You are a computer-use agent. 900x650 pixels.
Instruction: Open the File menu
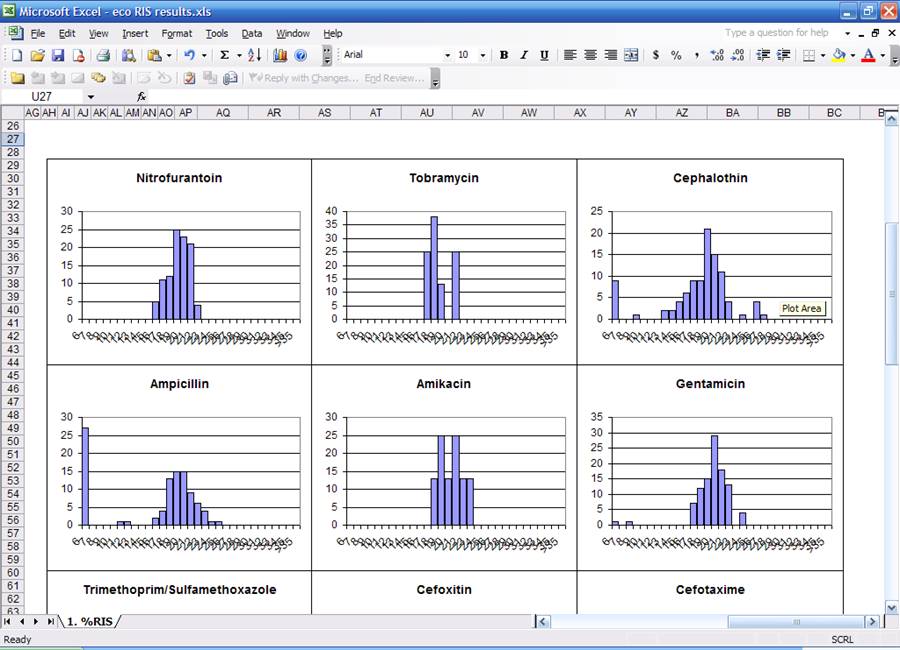38,33
